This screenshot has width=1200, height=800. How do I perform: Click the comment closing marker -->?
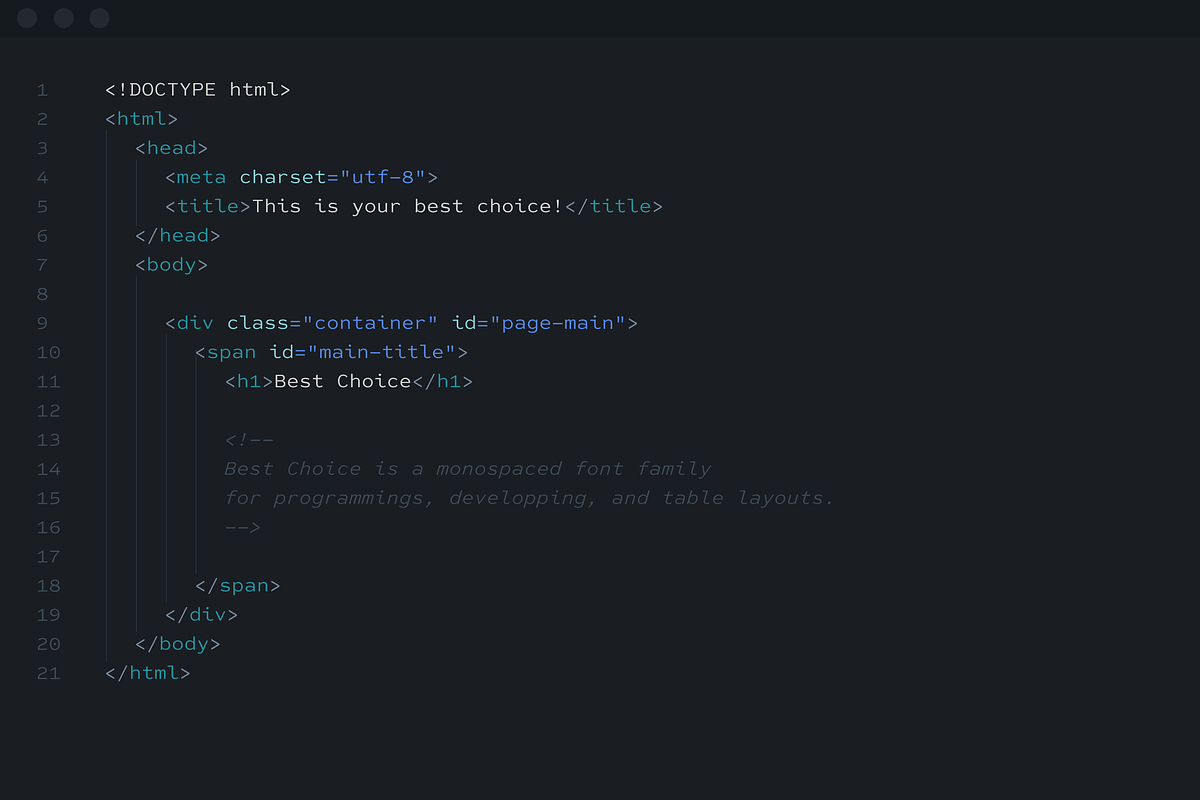click(x=243, y=527)
